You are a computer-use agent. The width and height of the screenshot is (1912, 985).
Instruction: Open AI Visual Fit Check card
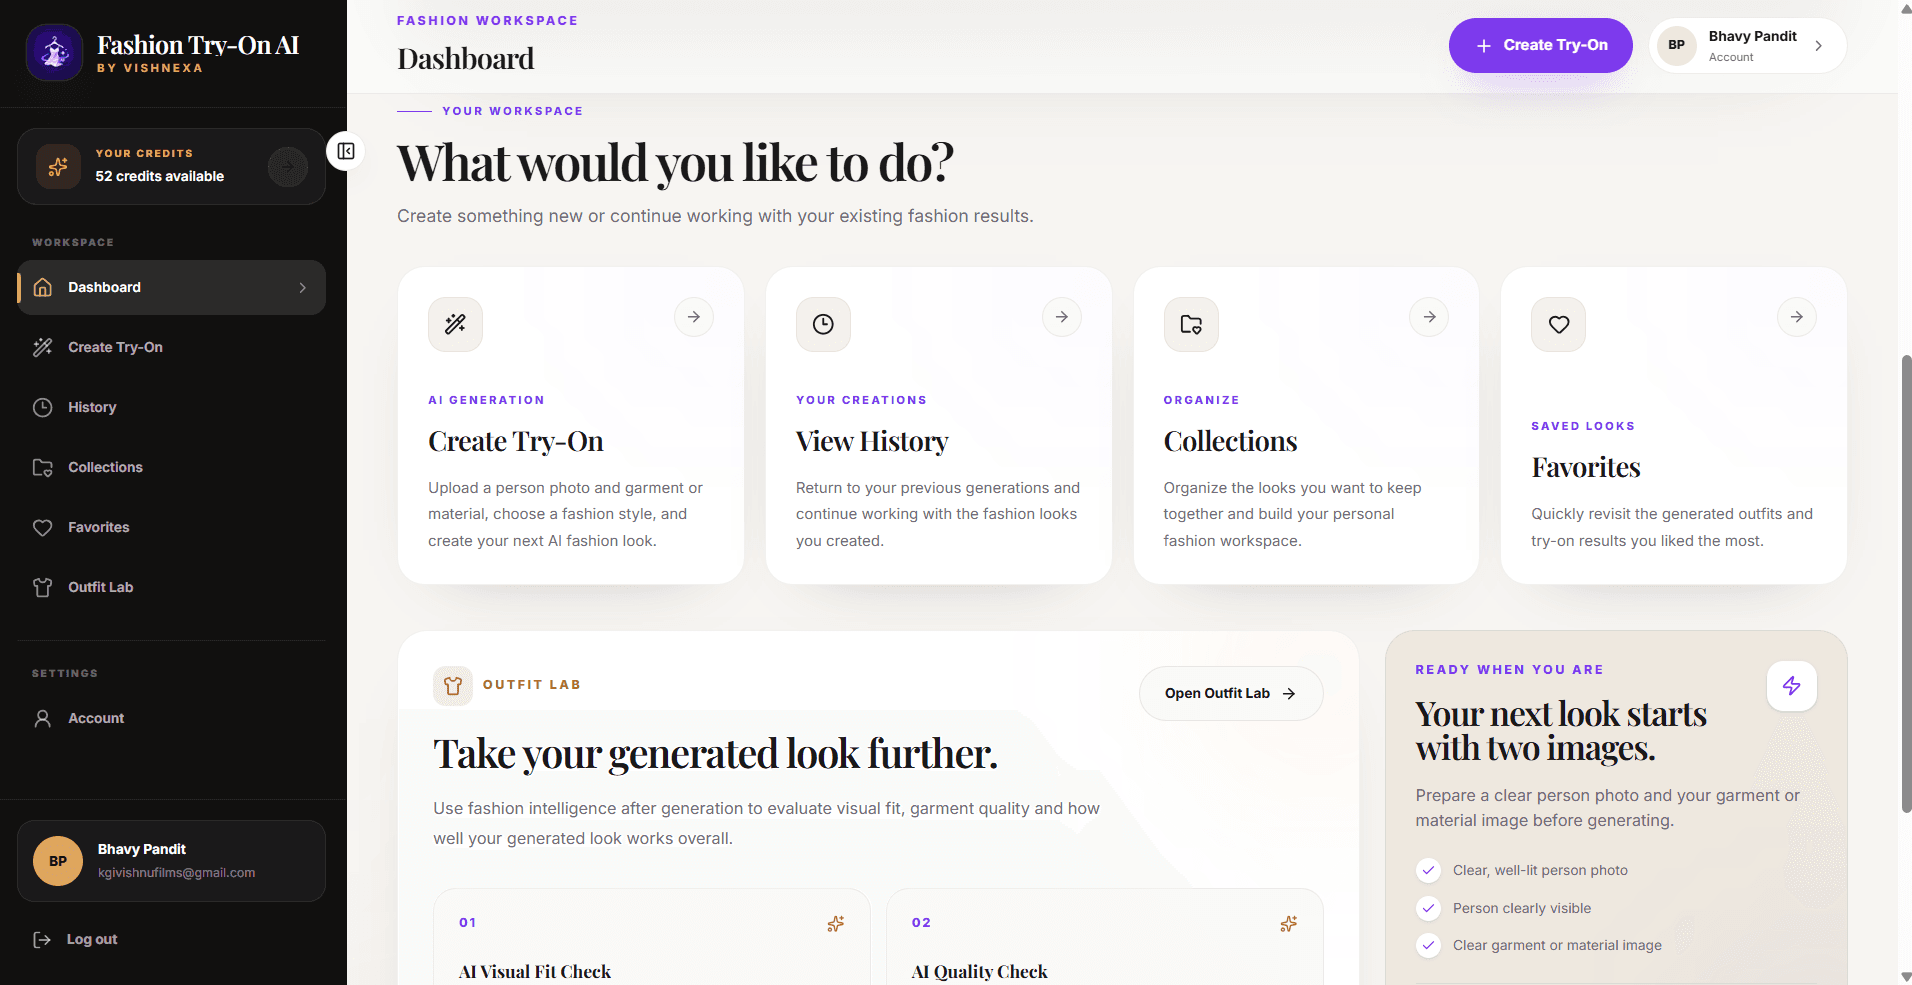pos(652,937)
